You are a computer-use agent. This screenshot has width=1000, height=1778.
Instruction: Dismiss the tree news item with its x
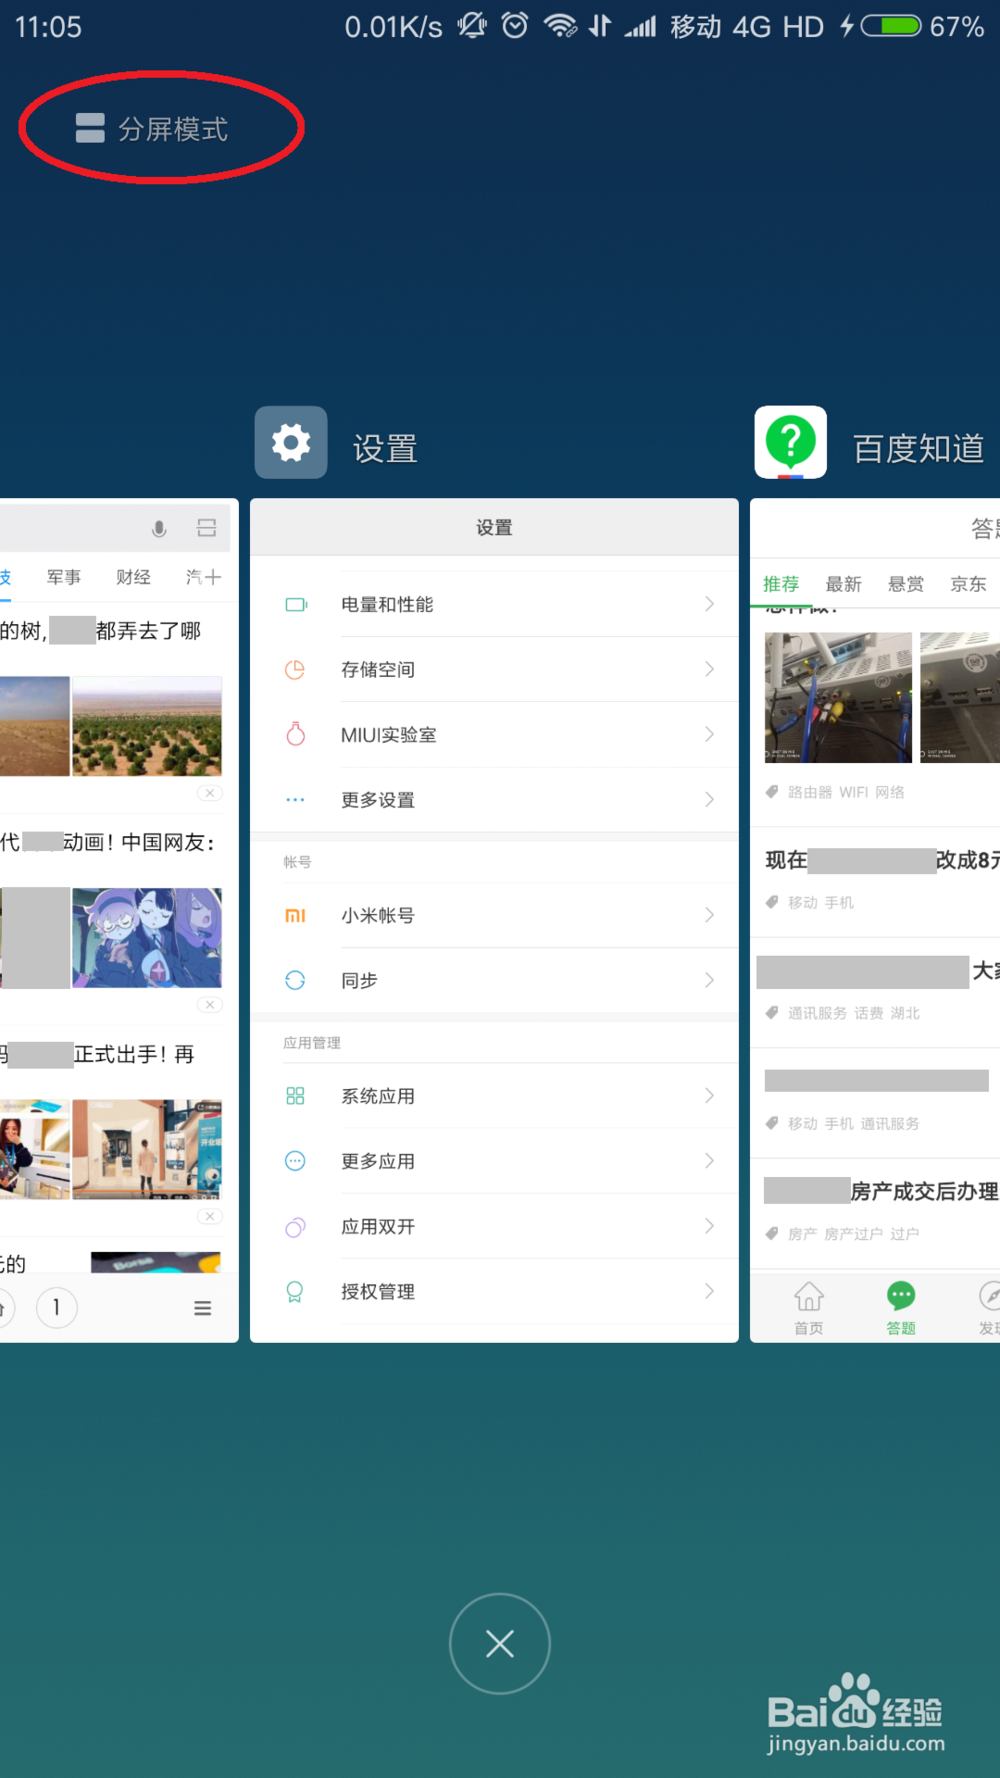(x=209, y=793)
